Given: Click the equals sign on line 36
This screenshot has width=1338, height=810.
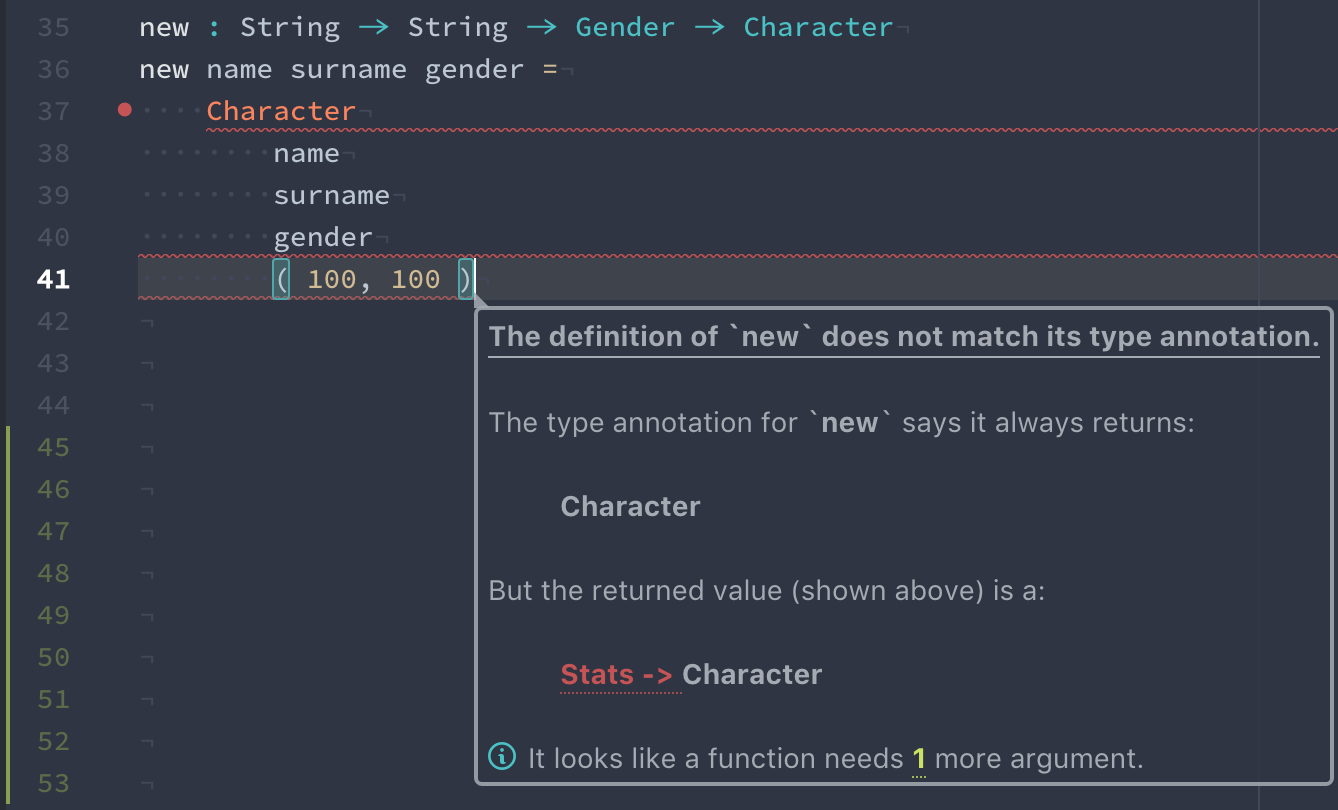Looking at the screenshot, I should point(549,69).
